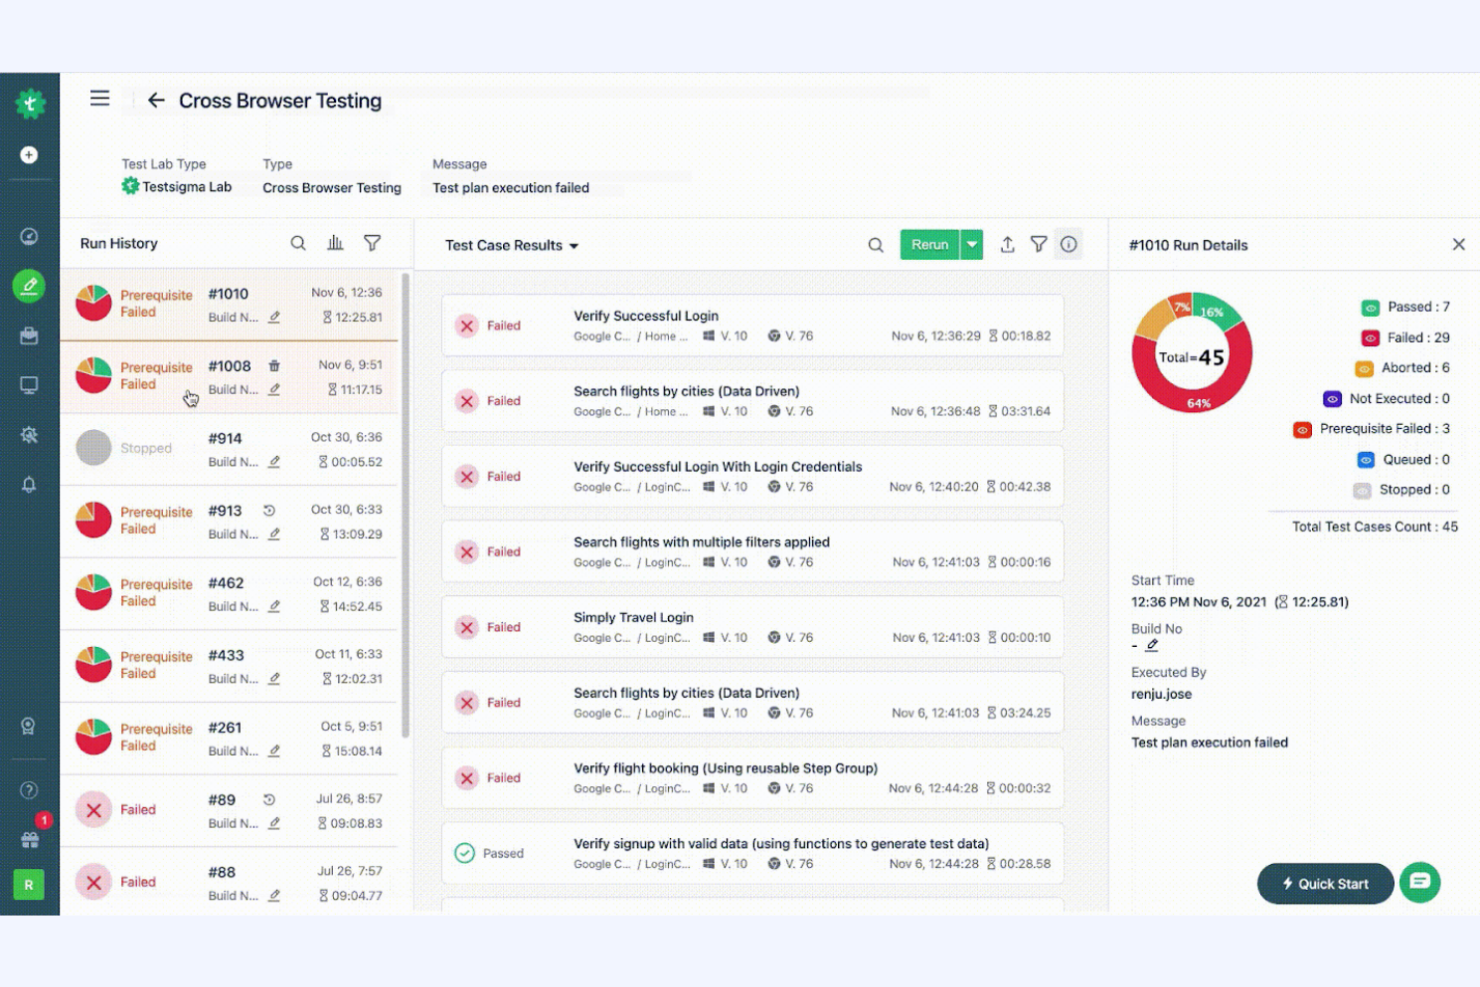Toggle the filter in Test Case Results
1480x987 pixels.
tap(1039, 244)
